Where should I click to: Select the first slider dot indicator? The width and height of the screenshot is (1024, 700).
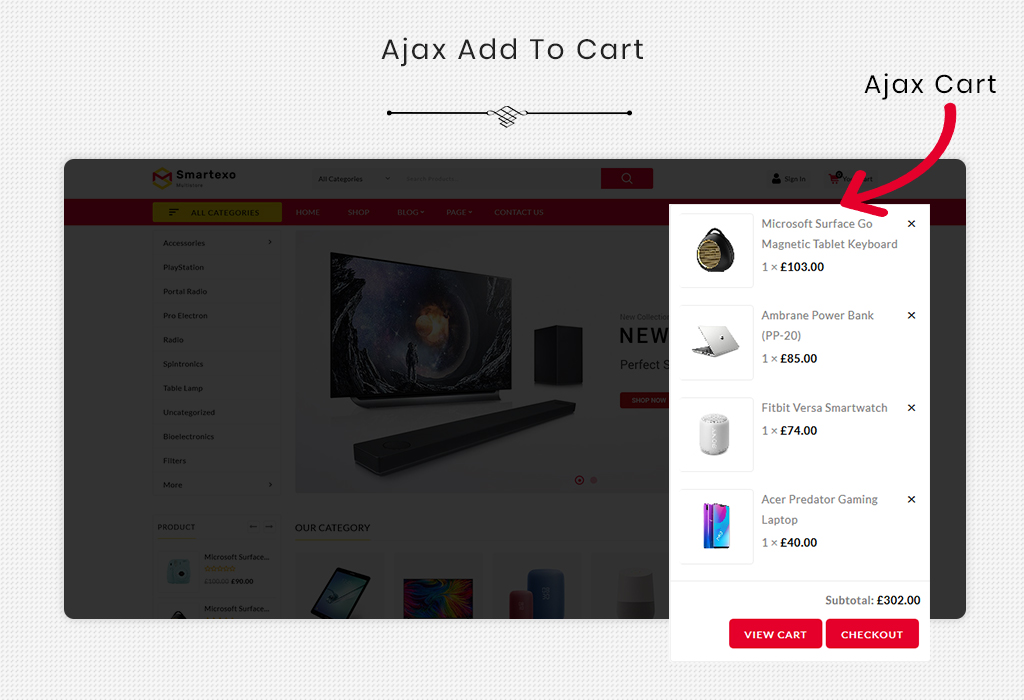(x=579, y=480)
